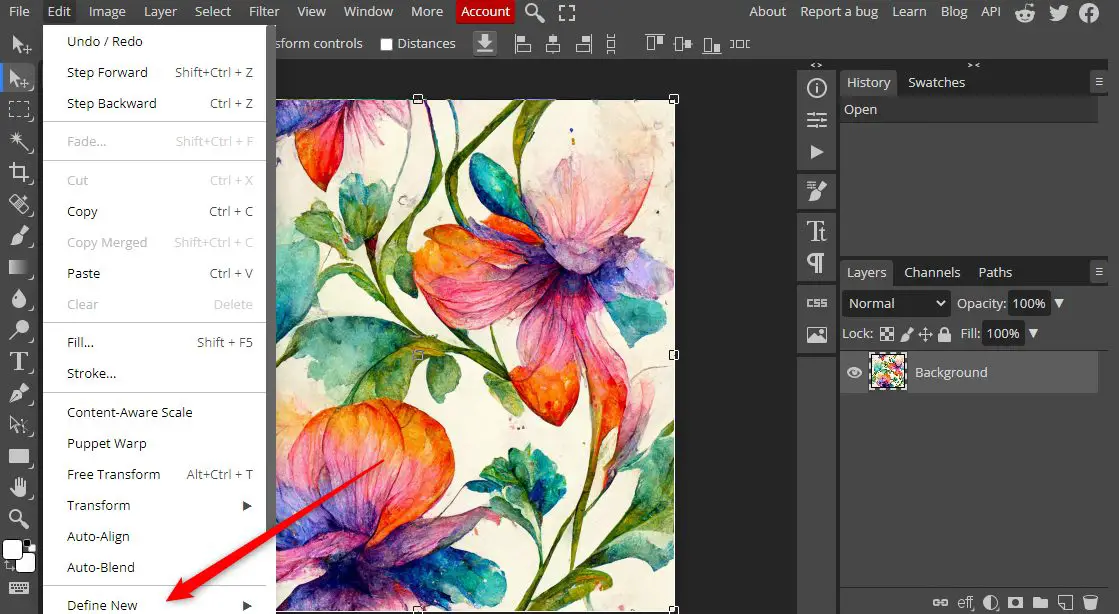Select the Crop tool

(20, 173)
